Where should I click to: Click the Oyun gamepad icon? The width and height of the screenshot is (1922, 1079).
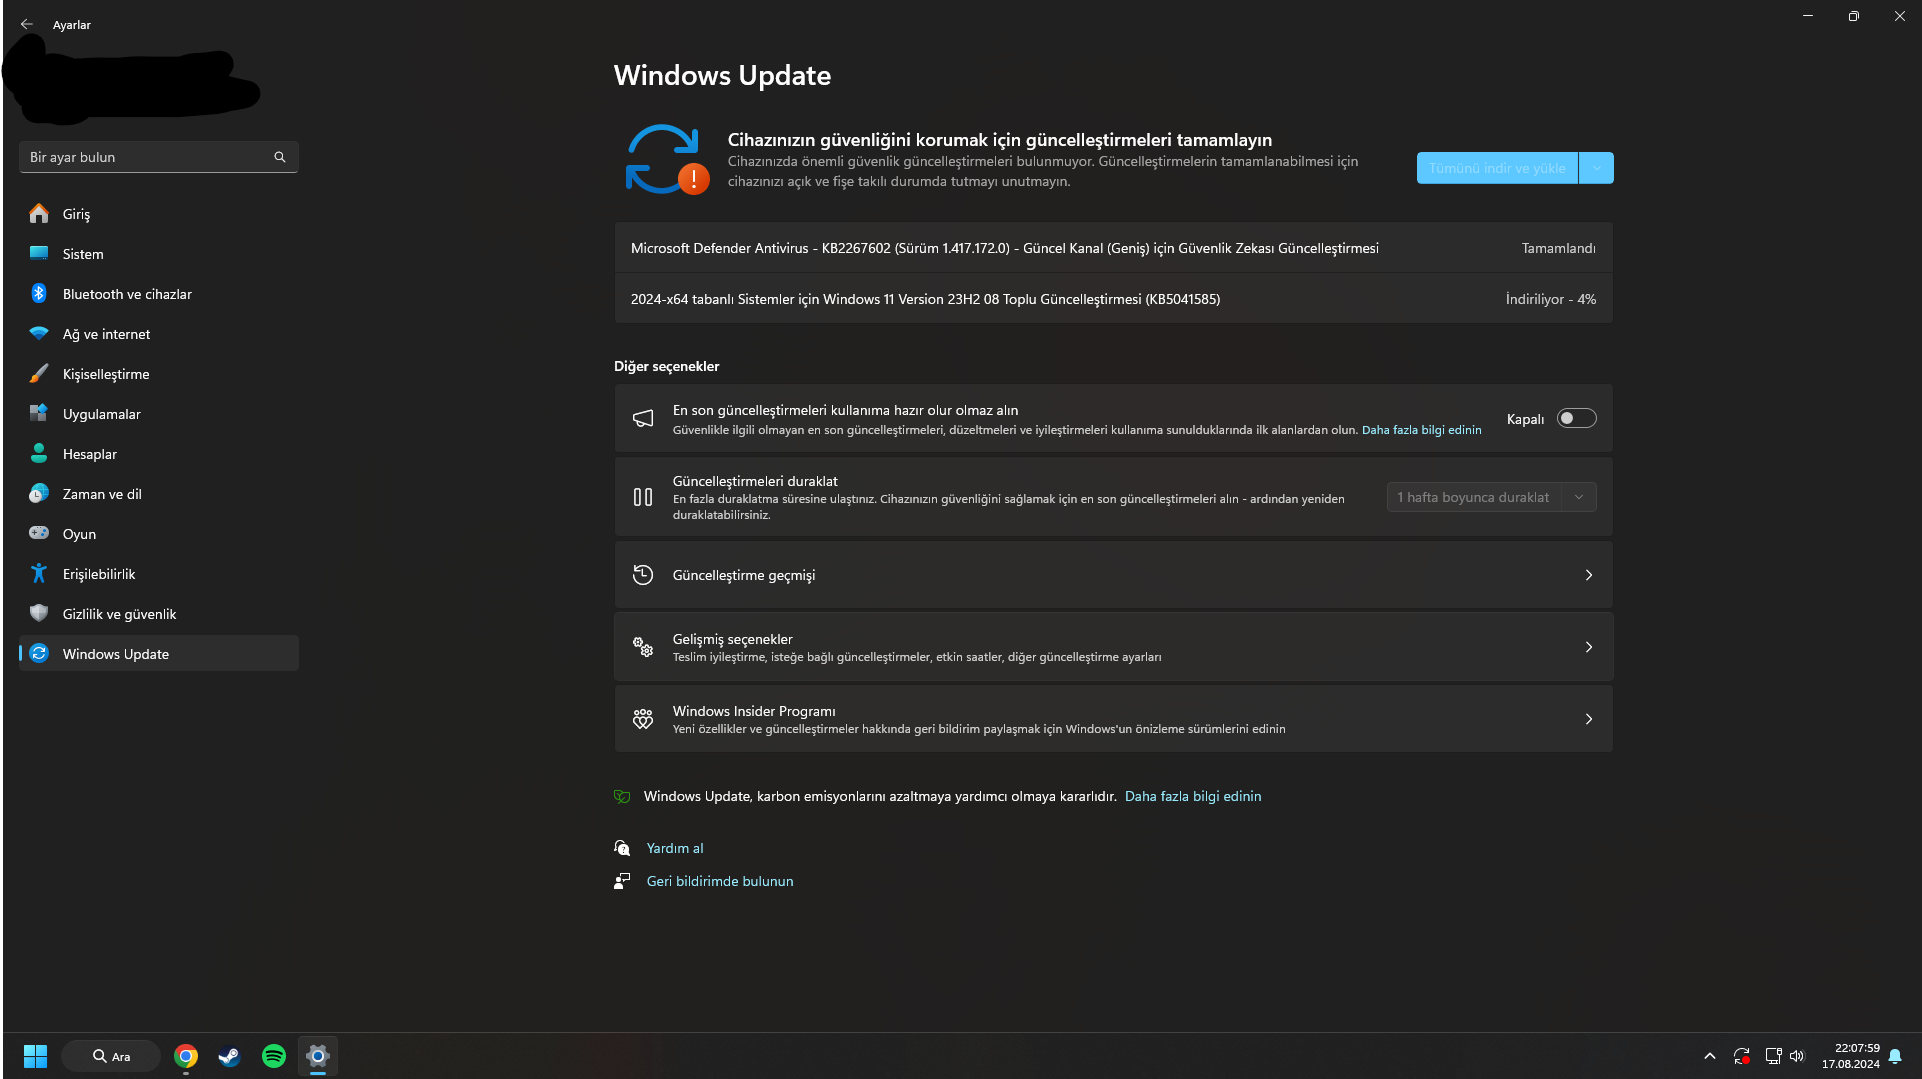tap(39, 533)
